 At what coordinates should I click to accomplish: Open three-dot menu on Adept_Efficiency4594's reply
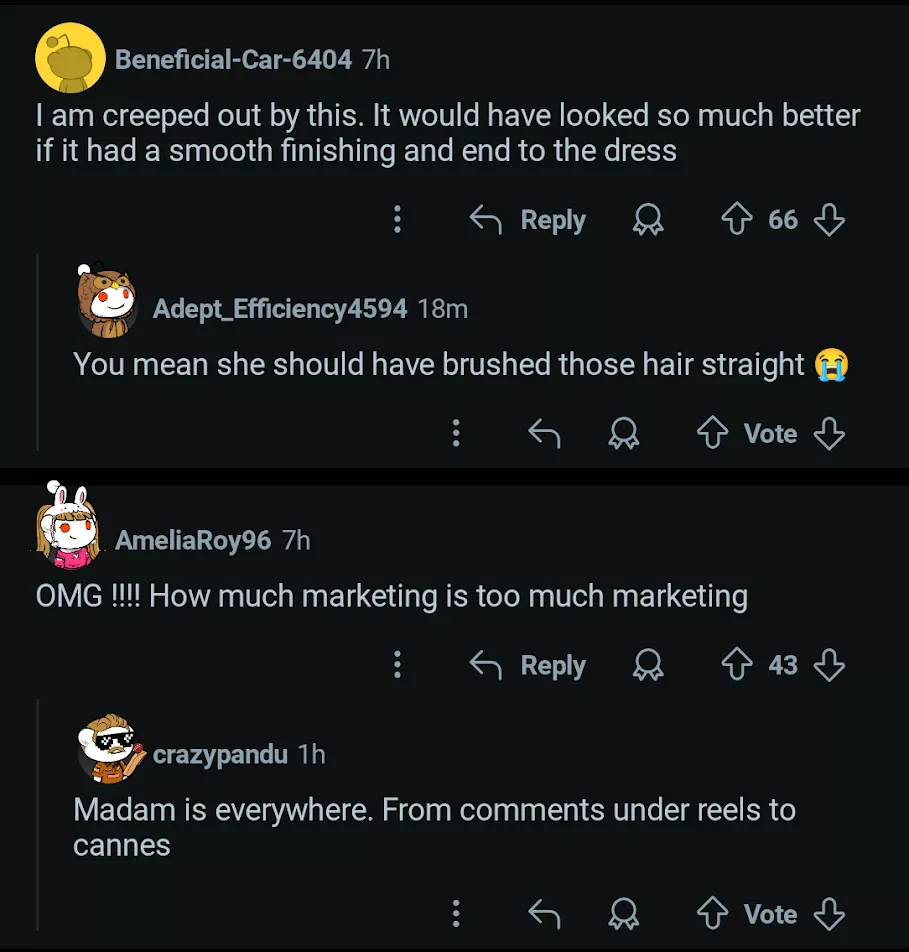click(456, 434)
